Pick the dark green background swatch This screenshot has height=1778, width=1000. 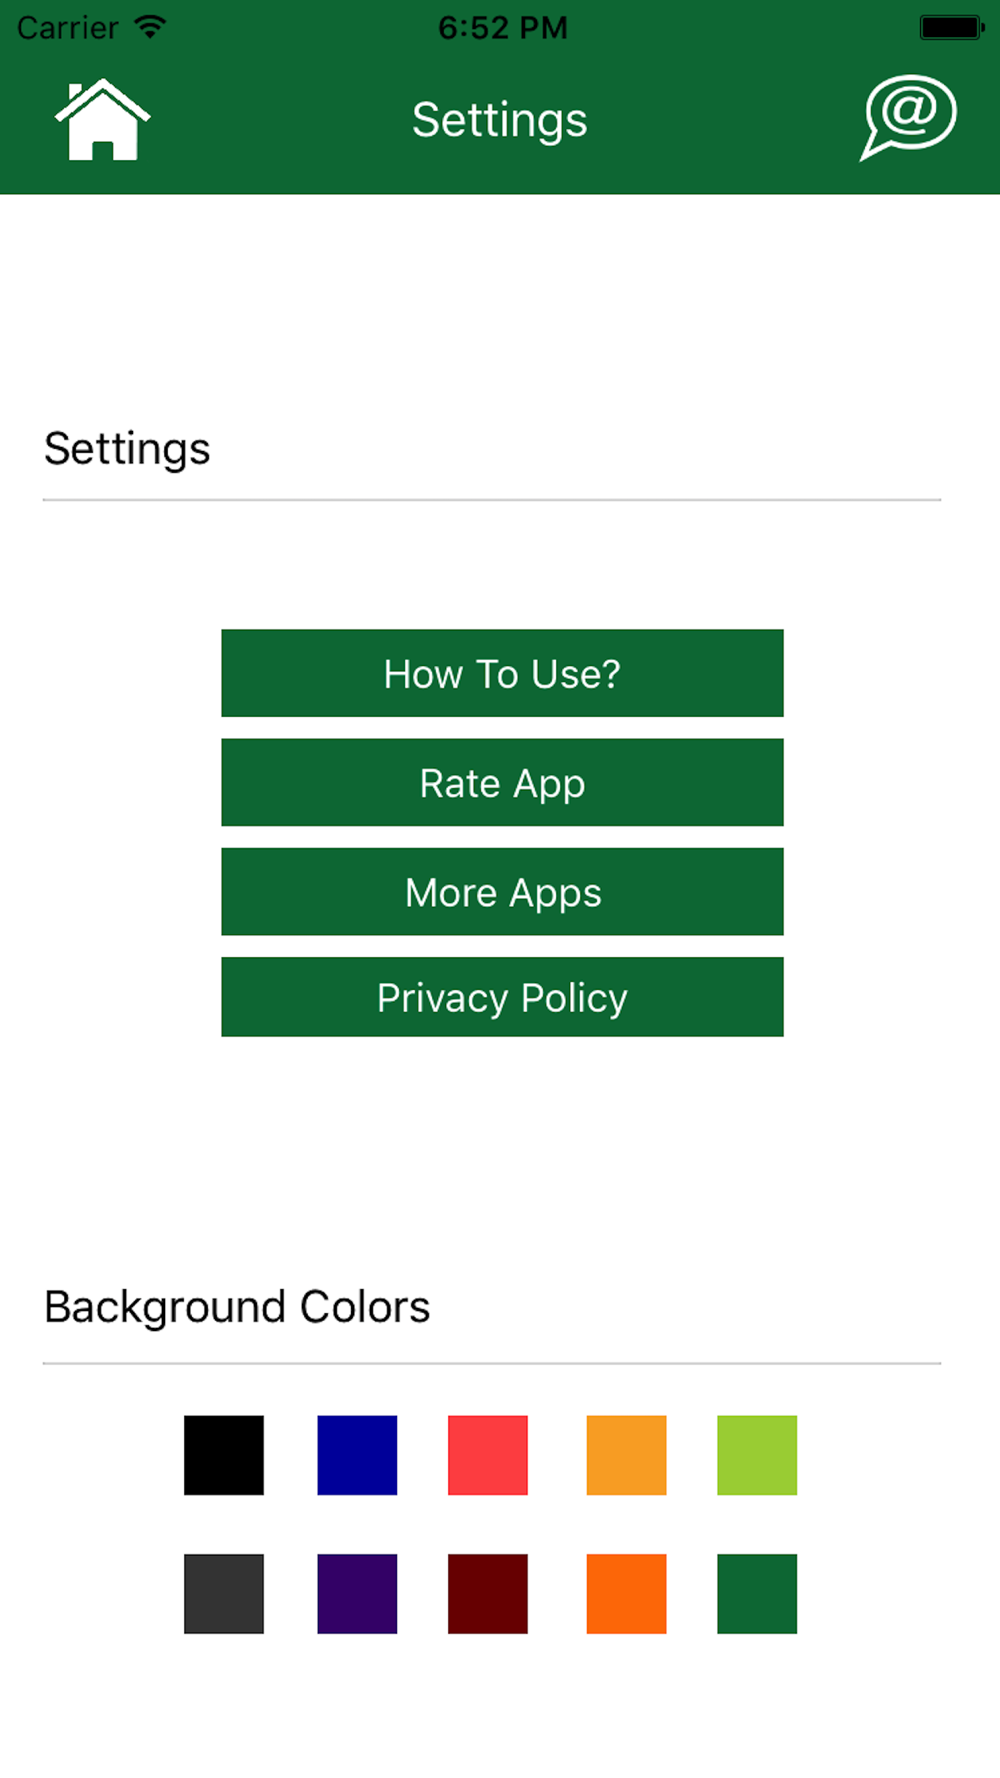(757, 1594)
